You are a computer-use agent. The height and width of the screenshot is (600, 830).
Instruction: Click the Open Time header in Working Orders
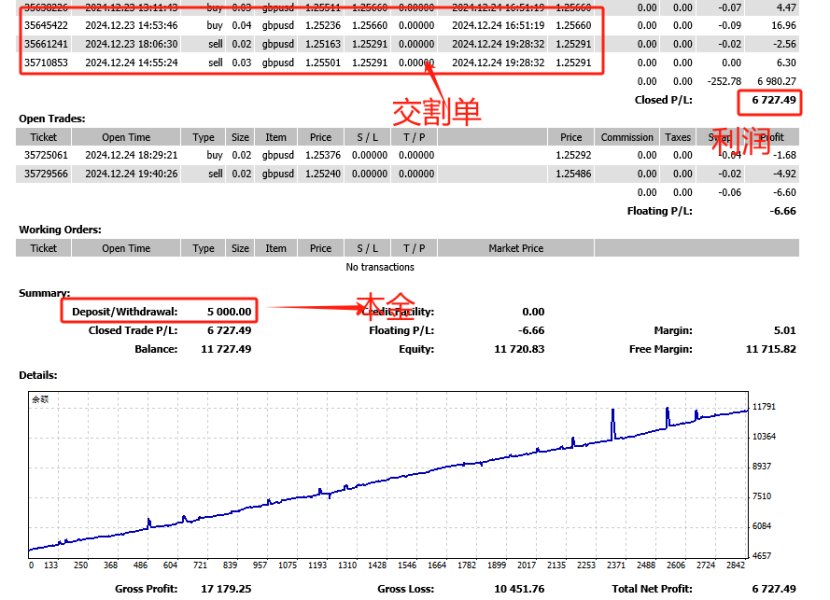tap(126, 248)
